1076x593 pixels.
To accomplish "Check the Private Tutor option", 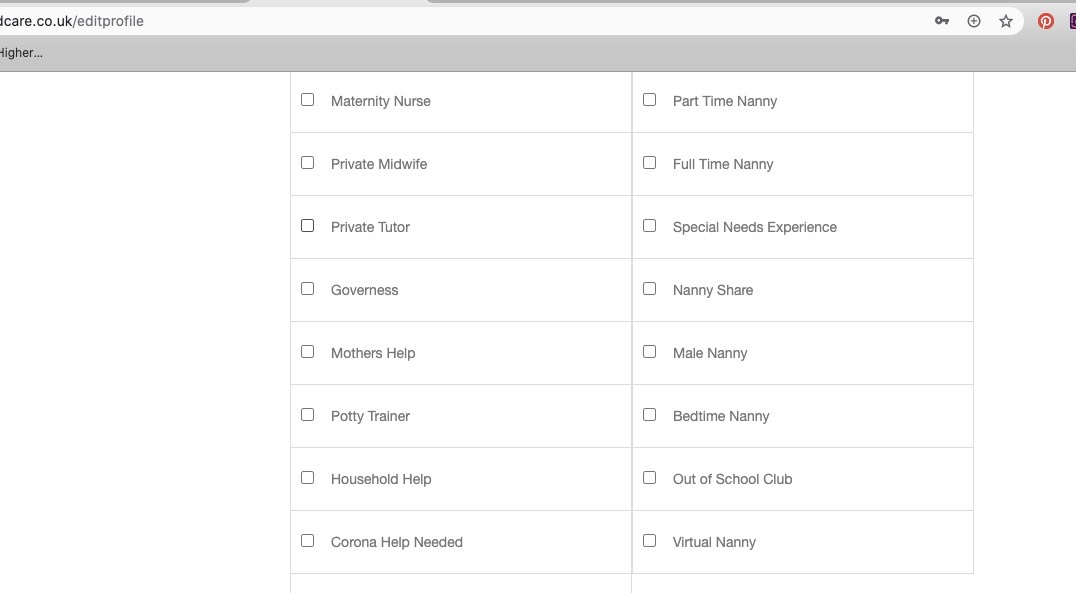I will click(307, 226).
